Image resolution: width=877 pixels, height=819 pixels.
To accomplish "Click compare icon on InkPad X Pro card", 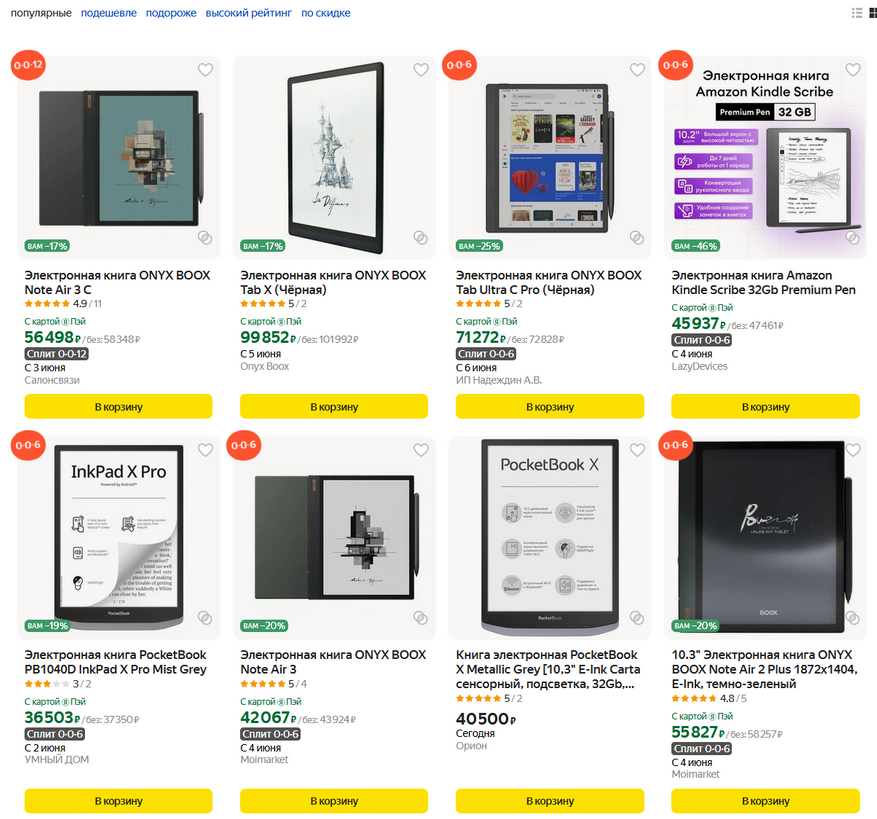I will (204, 618).
